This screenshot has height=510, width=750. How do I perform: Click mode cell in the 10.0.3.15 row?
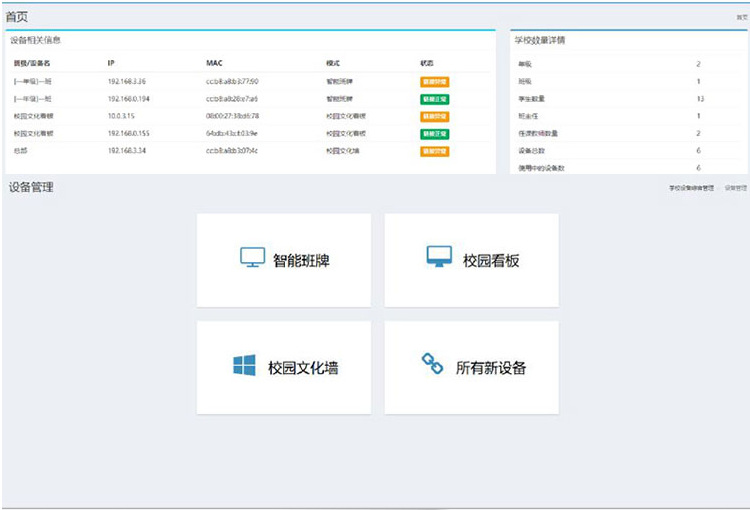point(346,116)
